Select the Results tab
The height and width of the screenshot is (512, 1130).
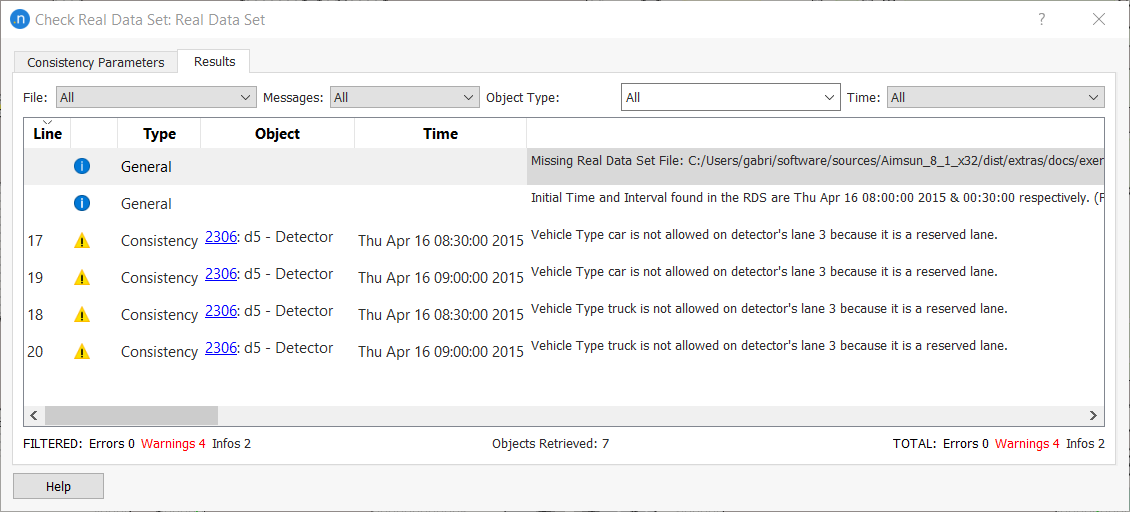point(214,61)
